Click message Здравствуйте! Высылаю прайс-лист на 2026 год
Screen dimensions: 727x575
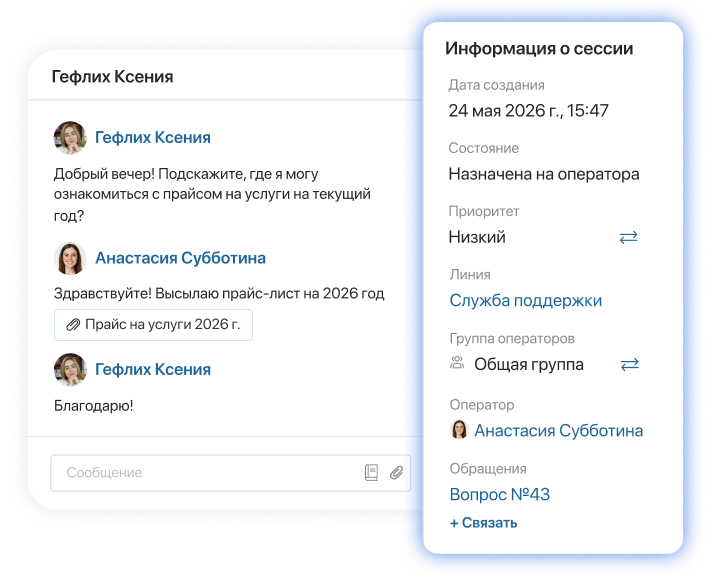point(219,294)
